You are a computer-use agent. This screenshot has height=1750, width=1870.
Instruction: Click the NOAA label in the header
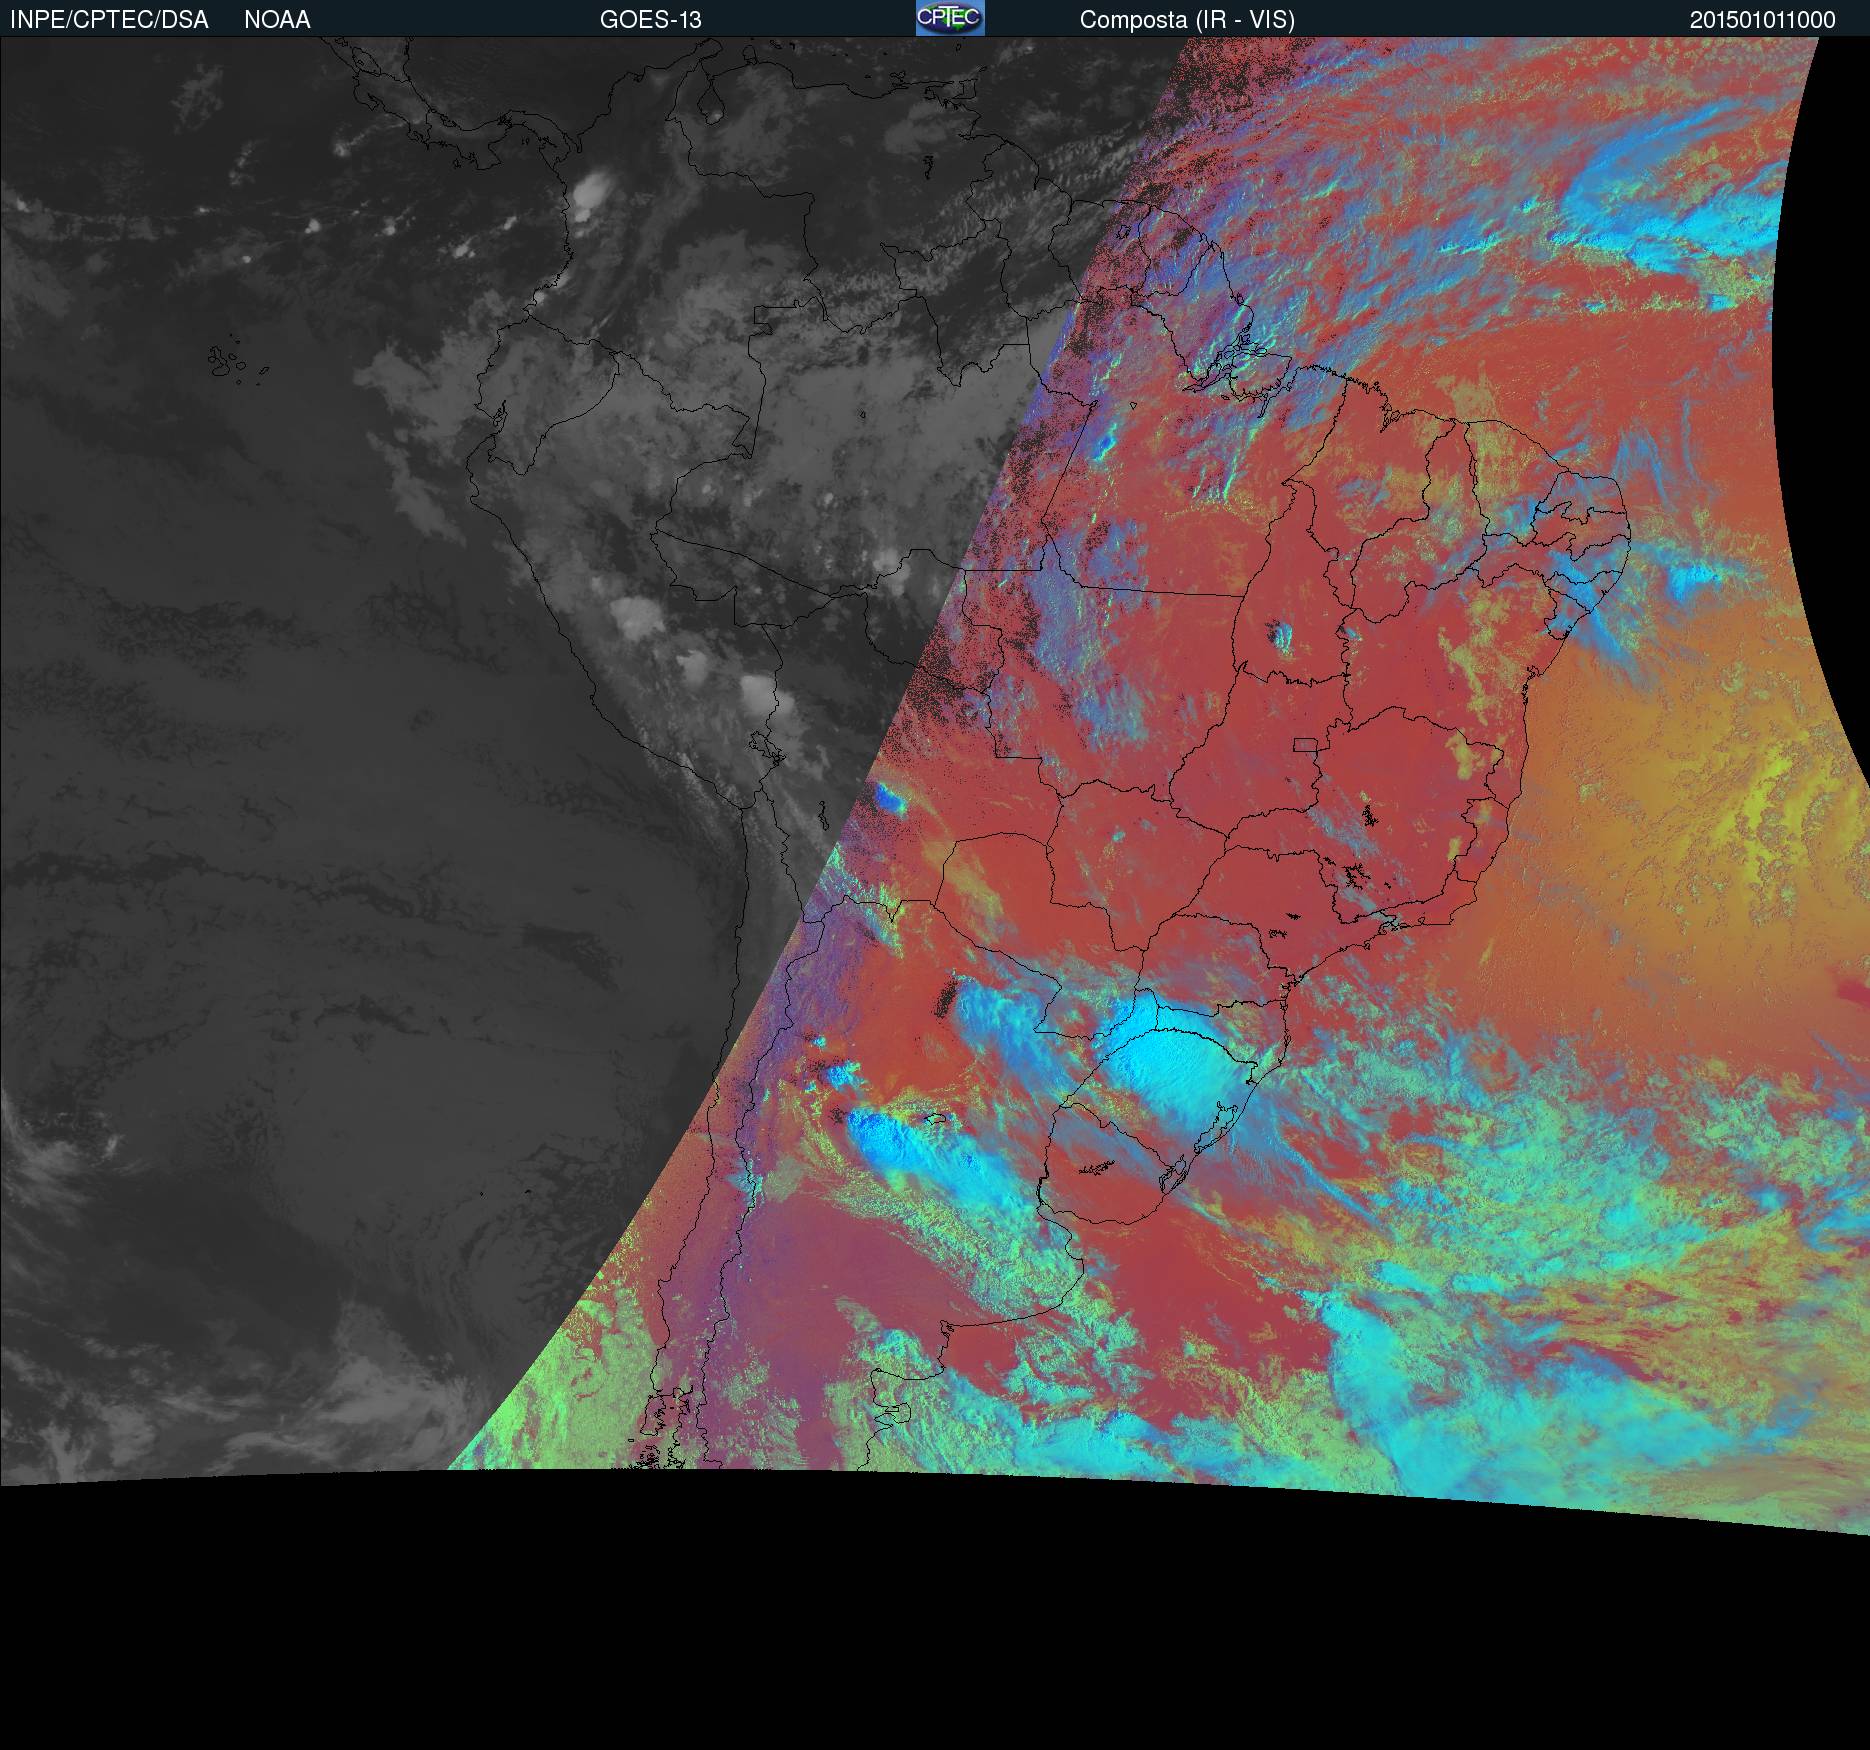click(x=277, y=20)
